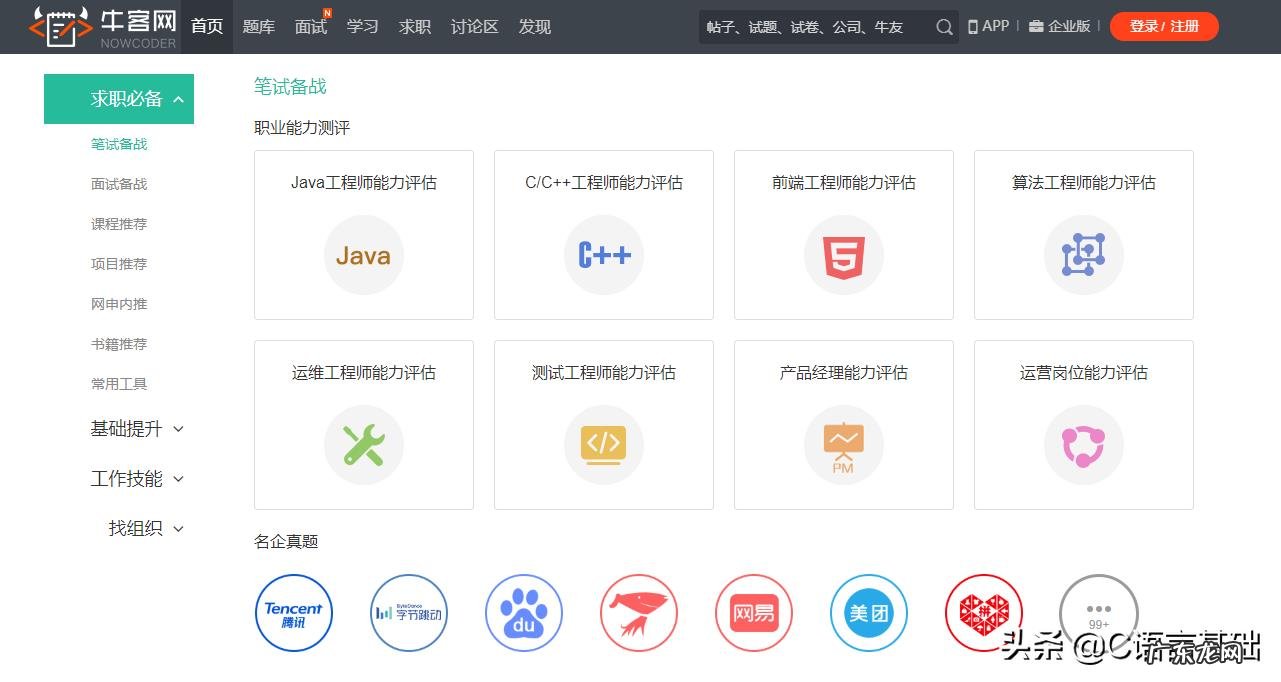Viewport: 1281px width, 682px height.
Task: Open the PM chart icon for 产品经理
Action: tap(843, 445)
